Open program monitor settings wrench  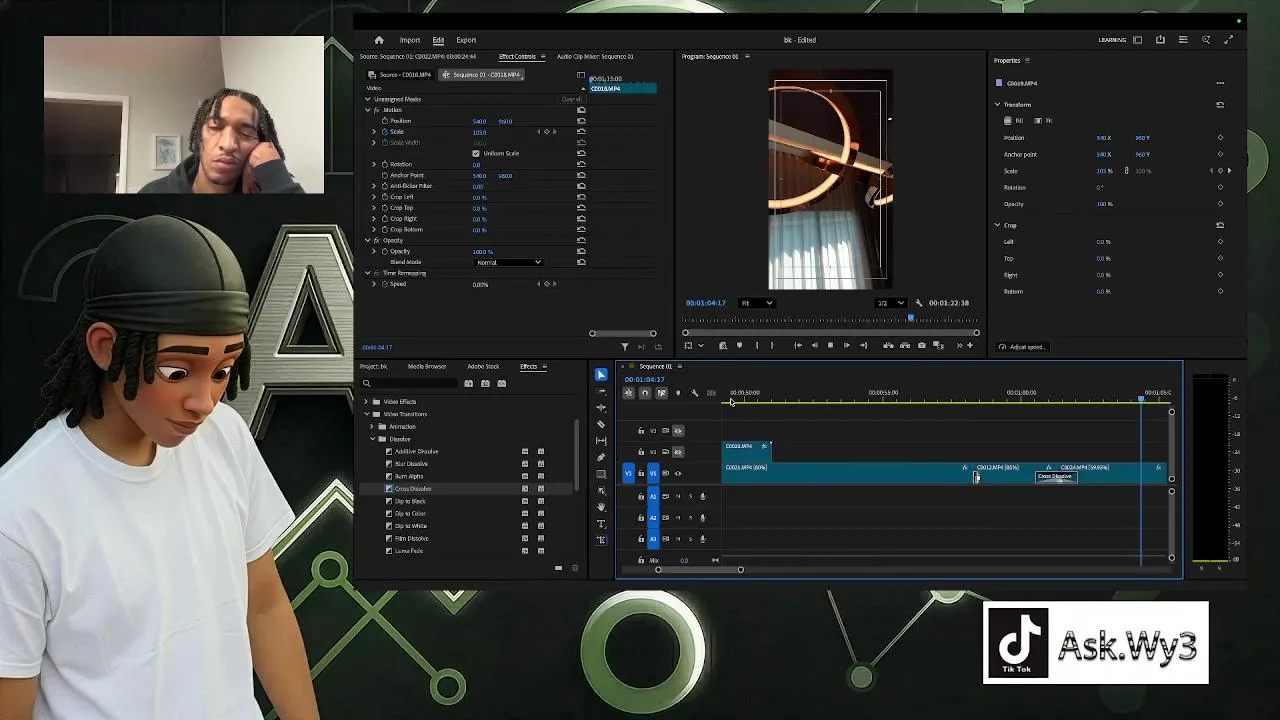(x=919, y=303)
